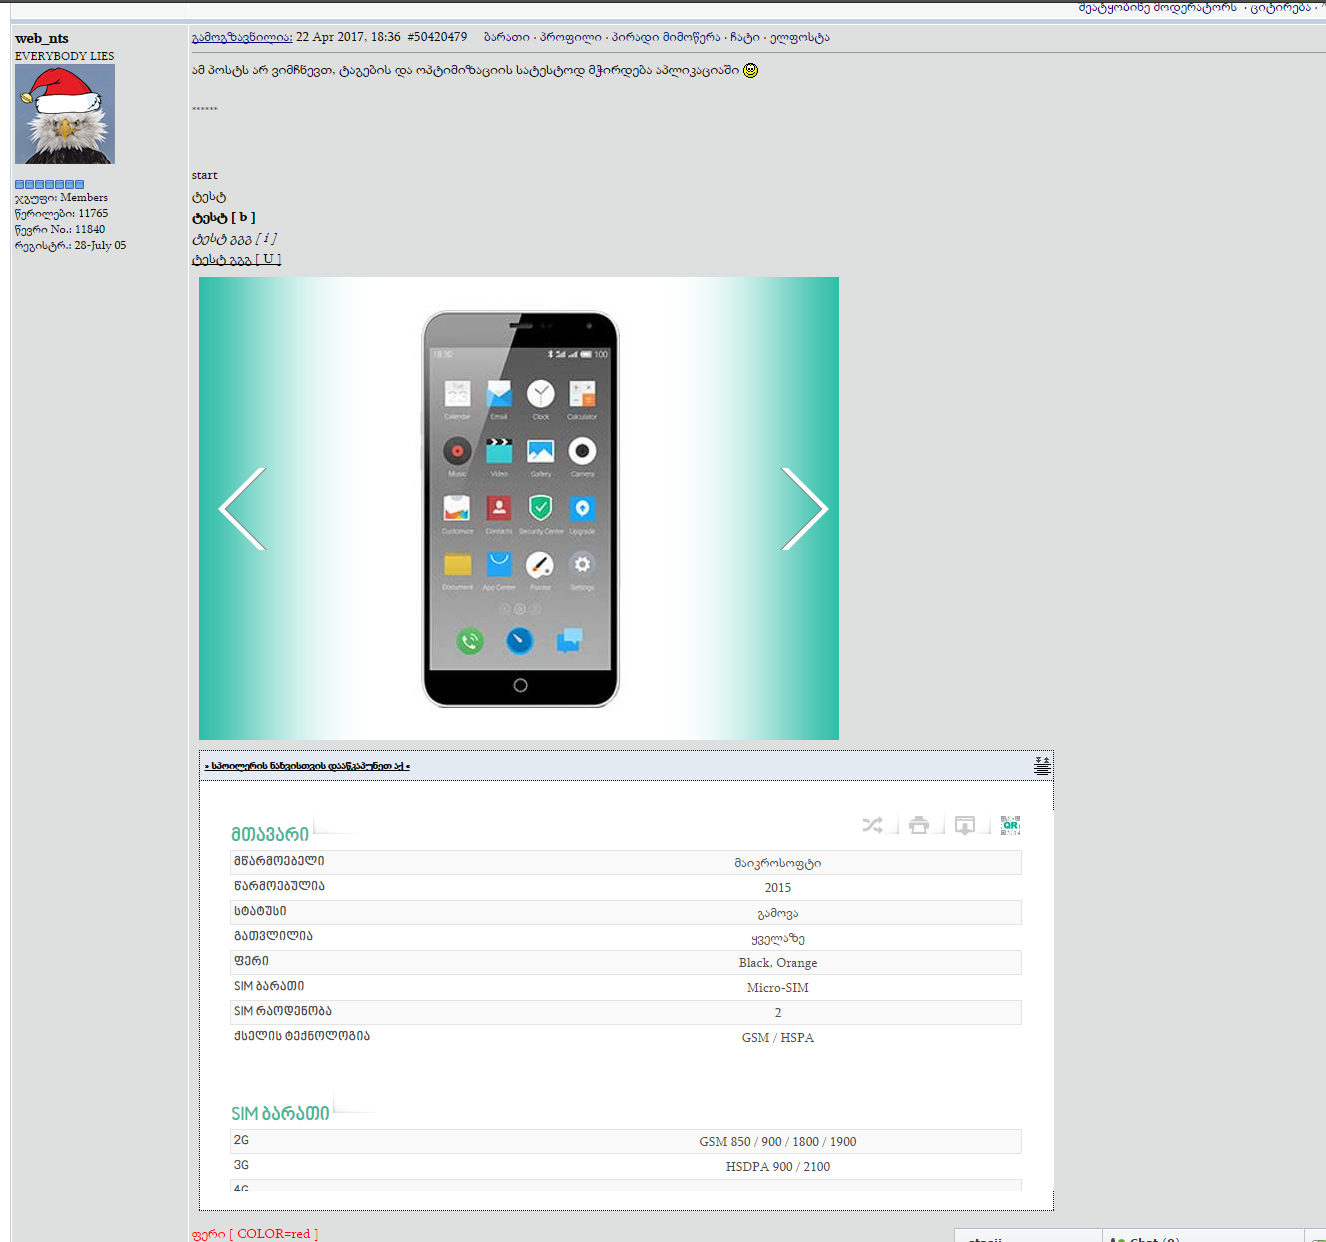
Task: Click the download icon above the specs table
Action: (965, 825)
